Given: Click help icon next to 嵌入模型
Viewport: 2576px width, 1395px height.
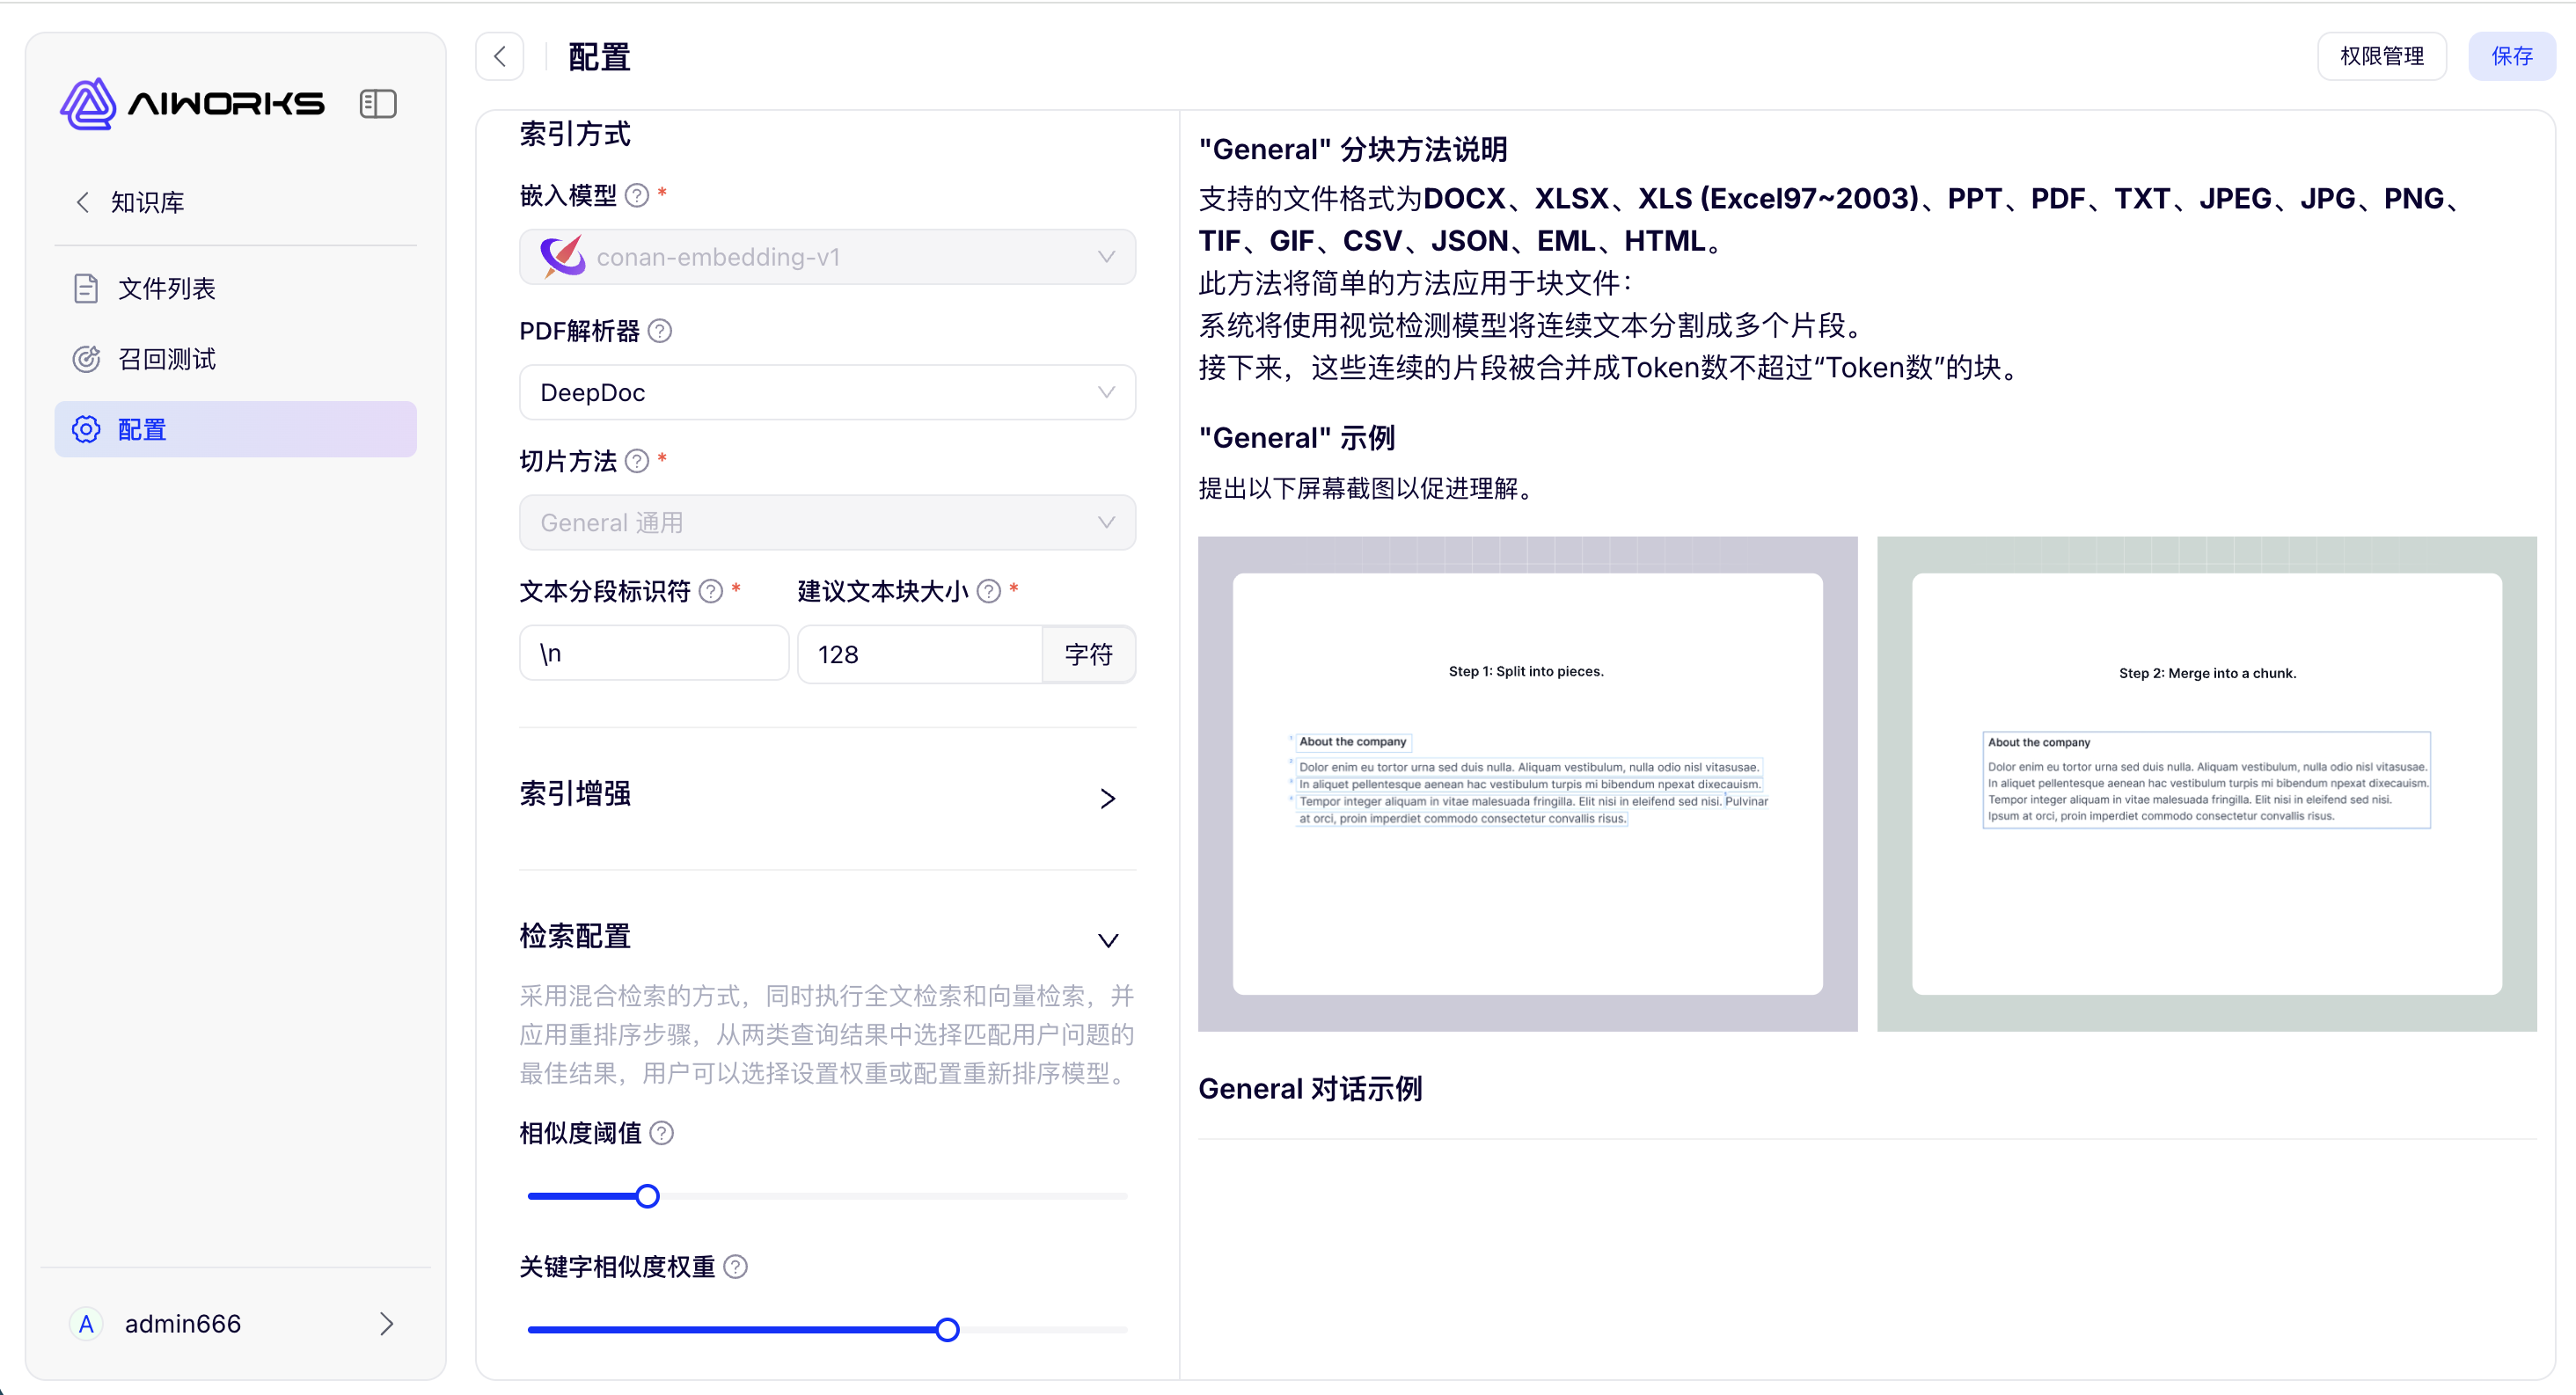Looking at the screenshot, I should pyautogui.click(x=637, y=196).
